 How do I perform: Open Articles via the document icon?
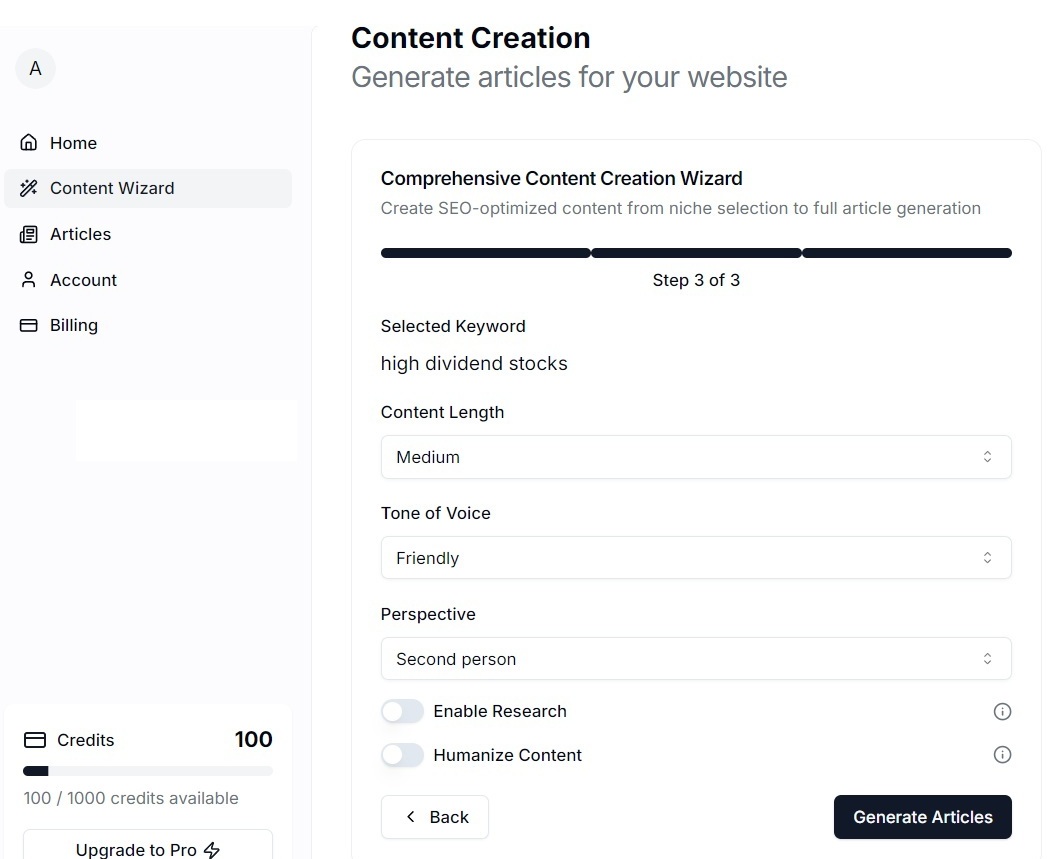coord(28,234)
